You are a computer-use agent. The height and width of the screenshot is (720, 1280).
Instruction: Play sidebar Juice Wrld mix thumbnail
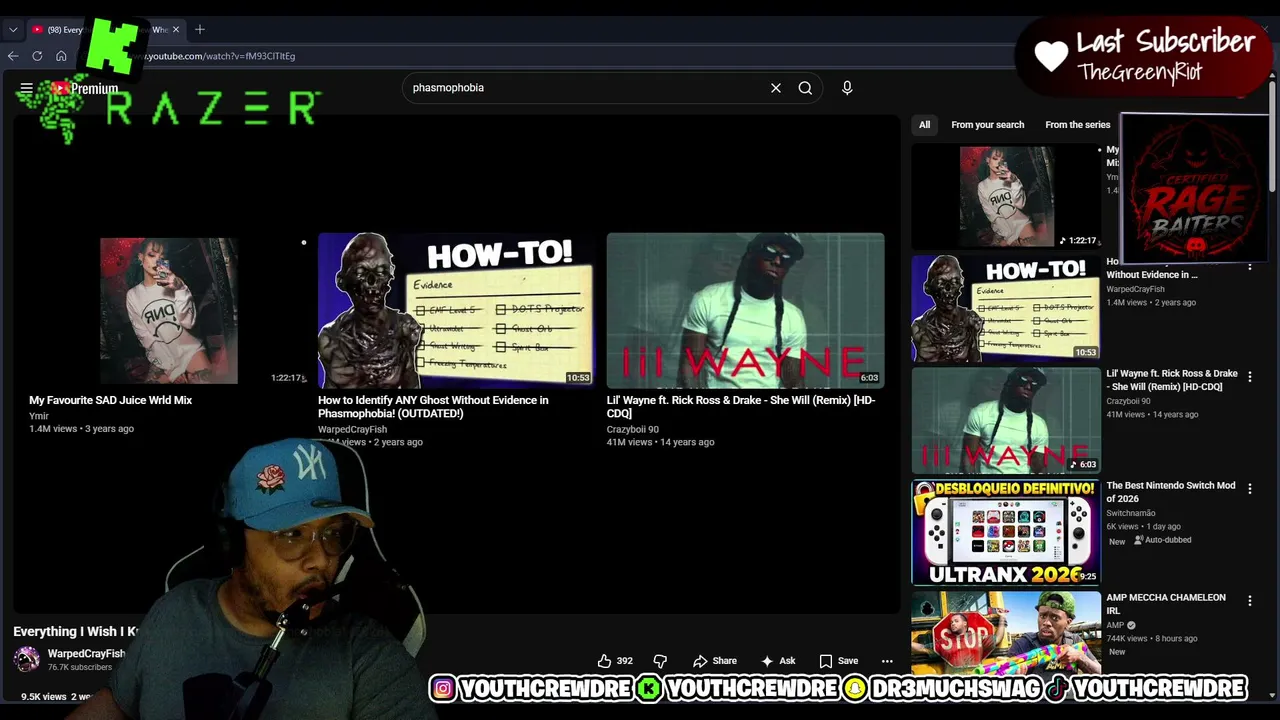coord(1006,197)
